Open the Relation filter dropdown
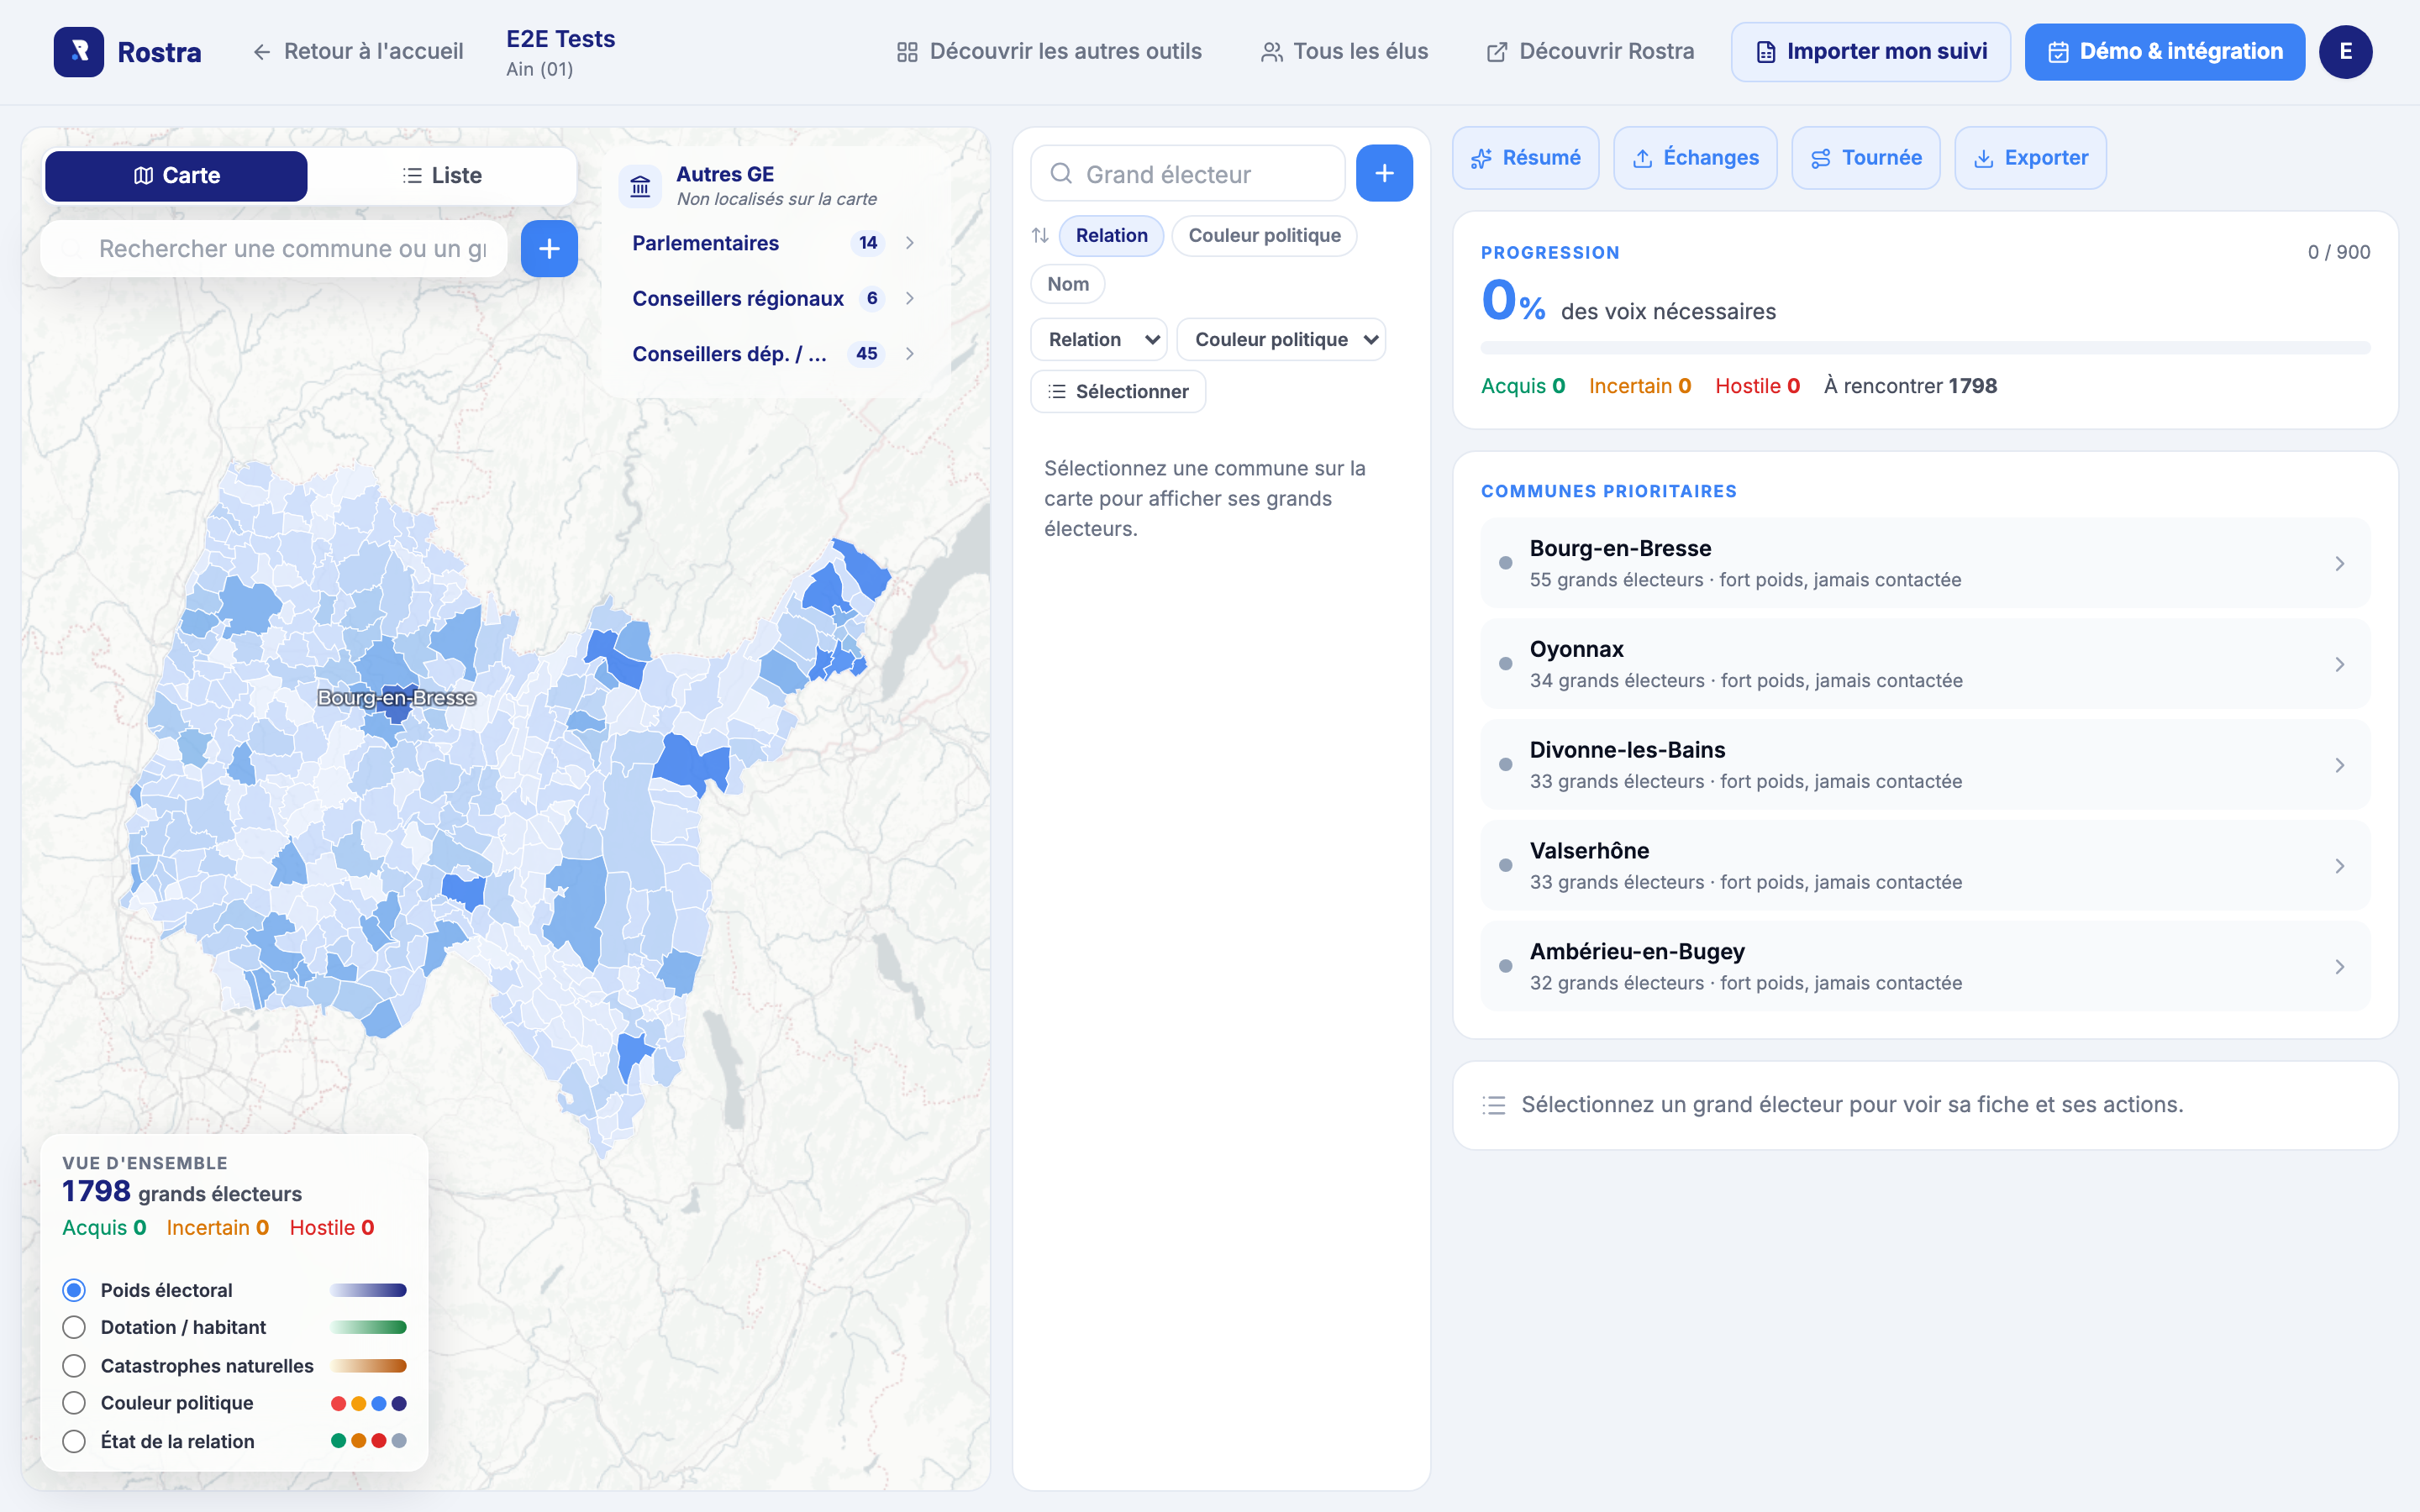This screenshot has width=2420, height=1512. click(1098, 340)
